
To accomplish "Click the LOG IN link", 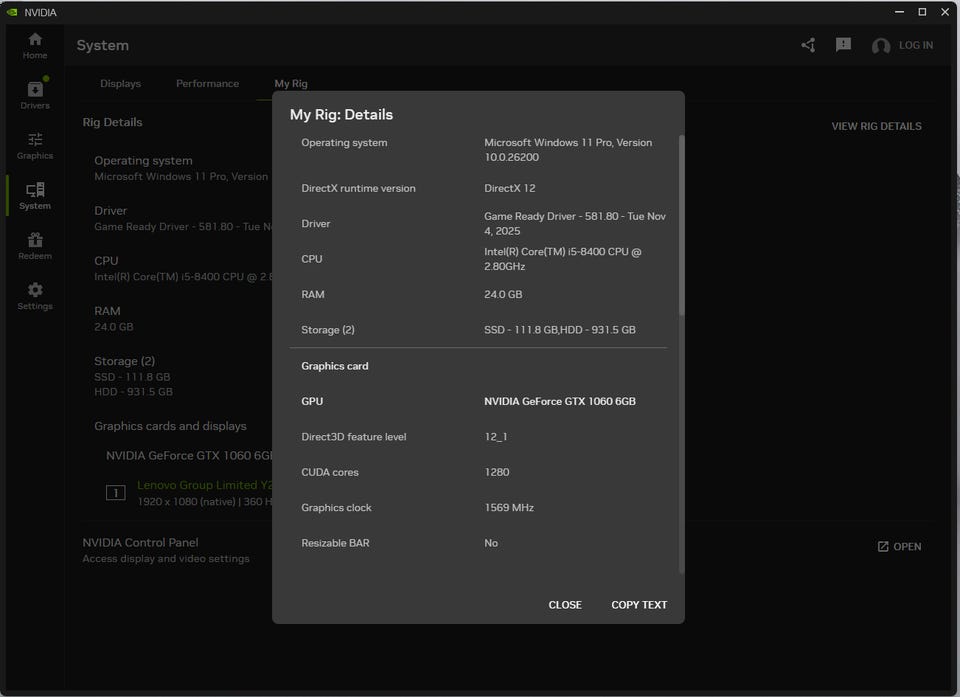I will pyautogui.click(x=915, y=45).
